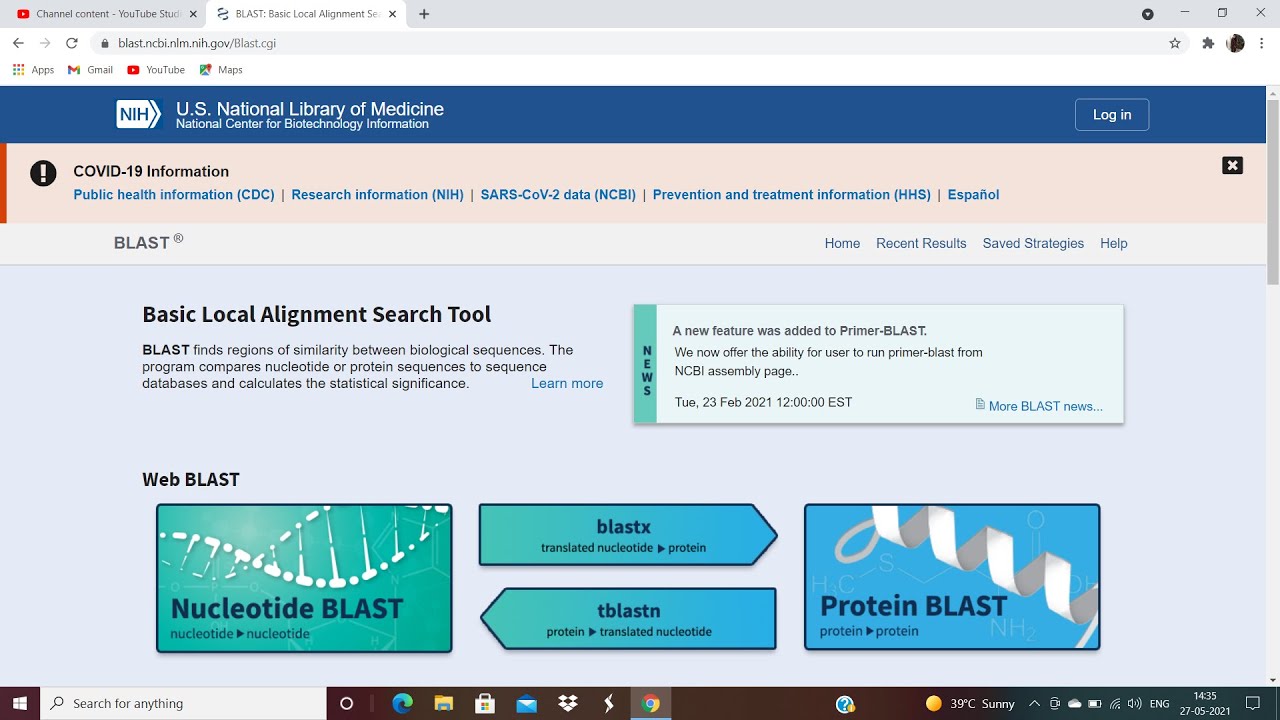Open weather widget showing 39°C Sunny

[970, 703]
